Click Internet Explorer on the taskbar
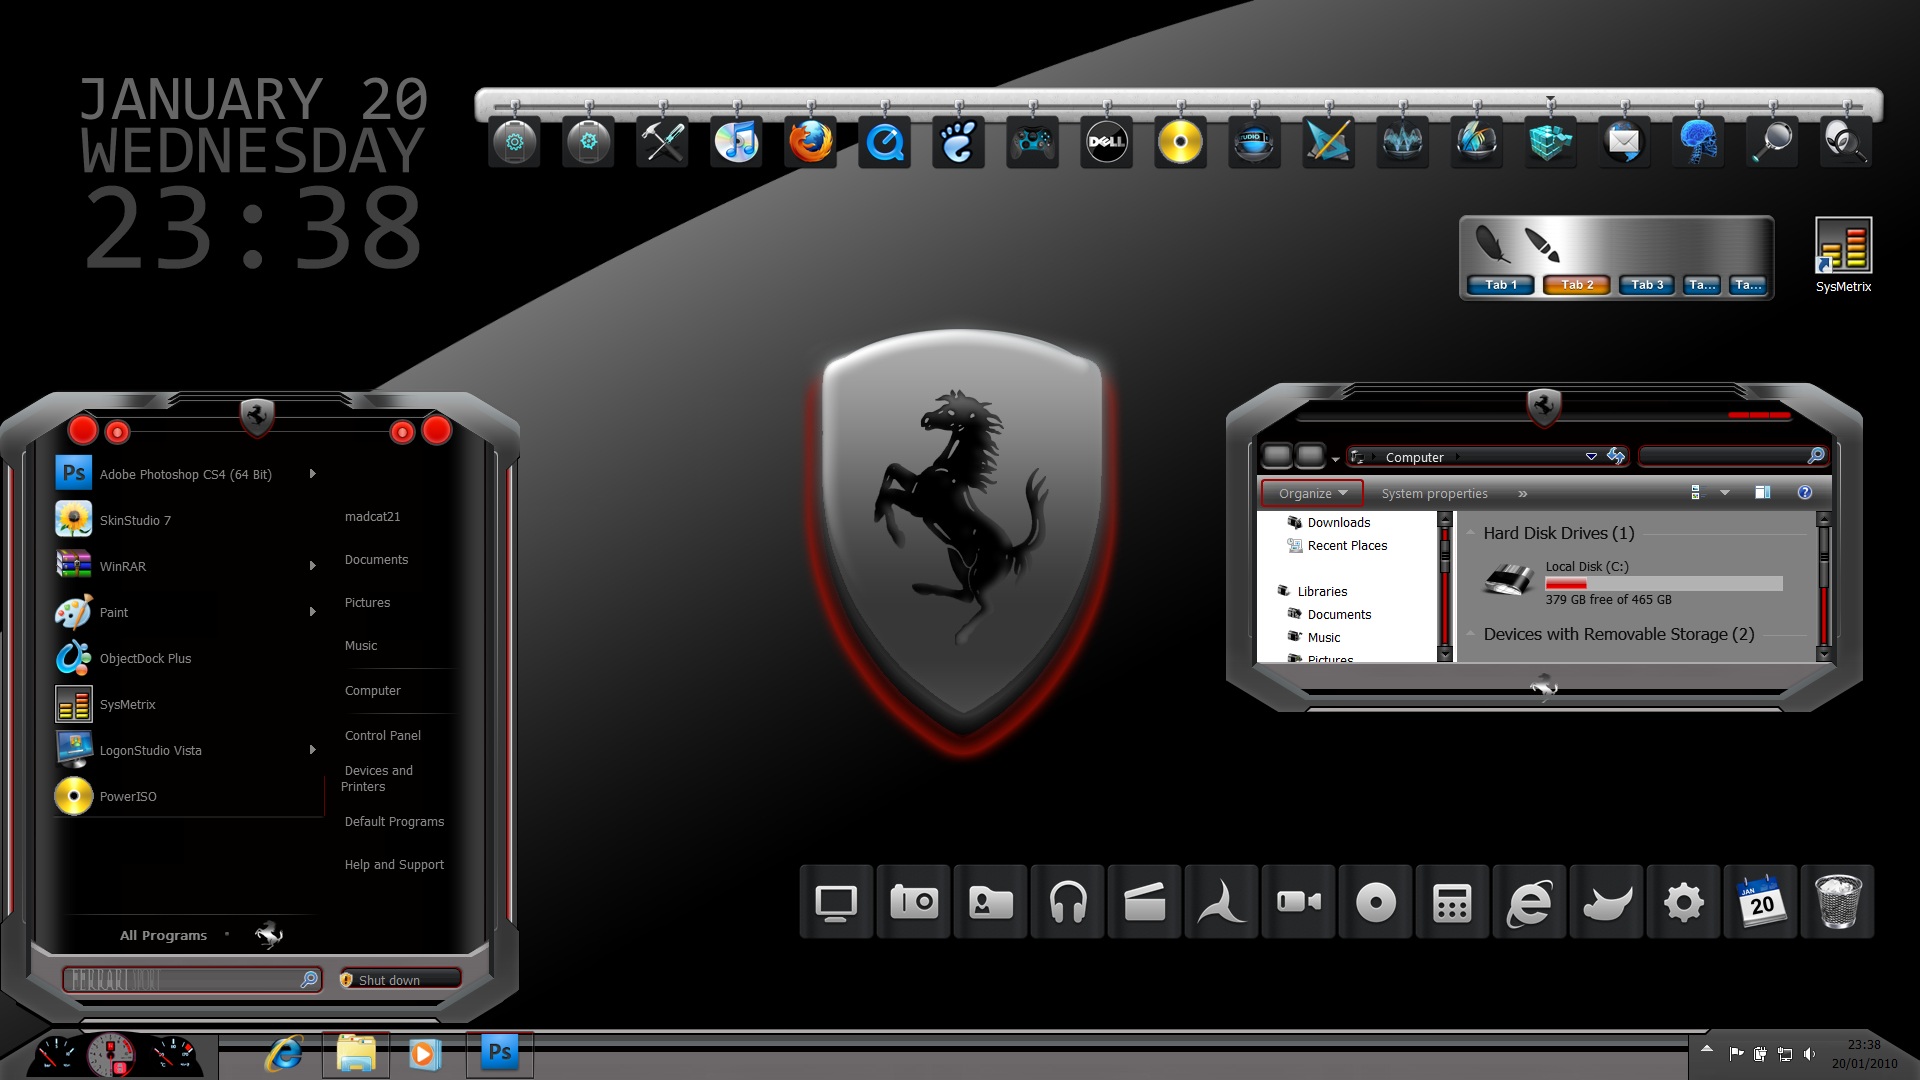The width and height of the screenshot is (1920, 1080). [x=284, y=1054]
